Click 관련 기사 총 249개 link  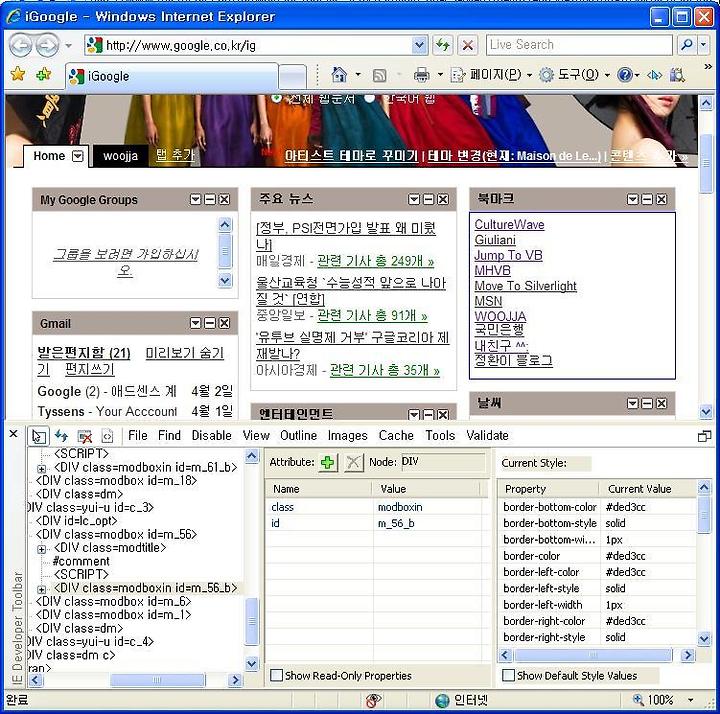click(x=375, y=261)
